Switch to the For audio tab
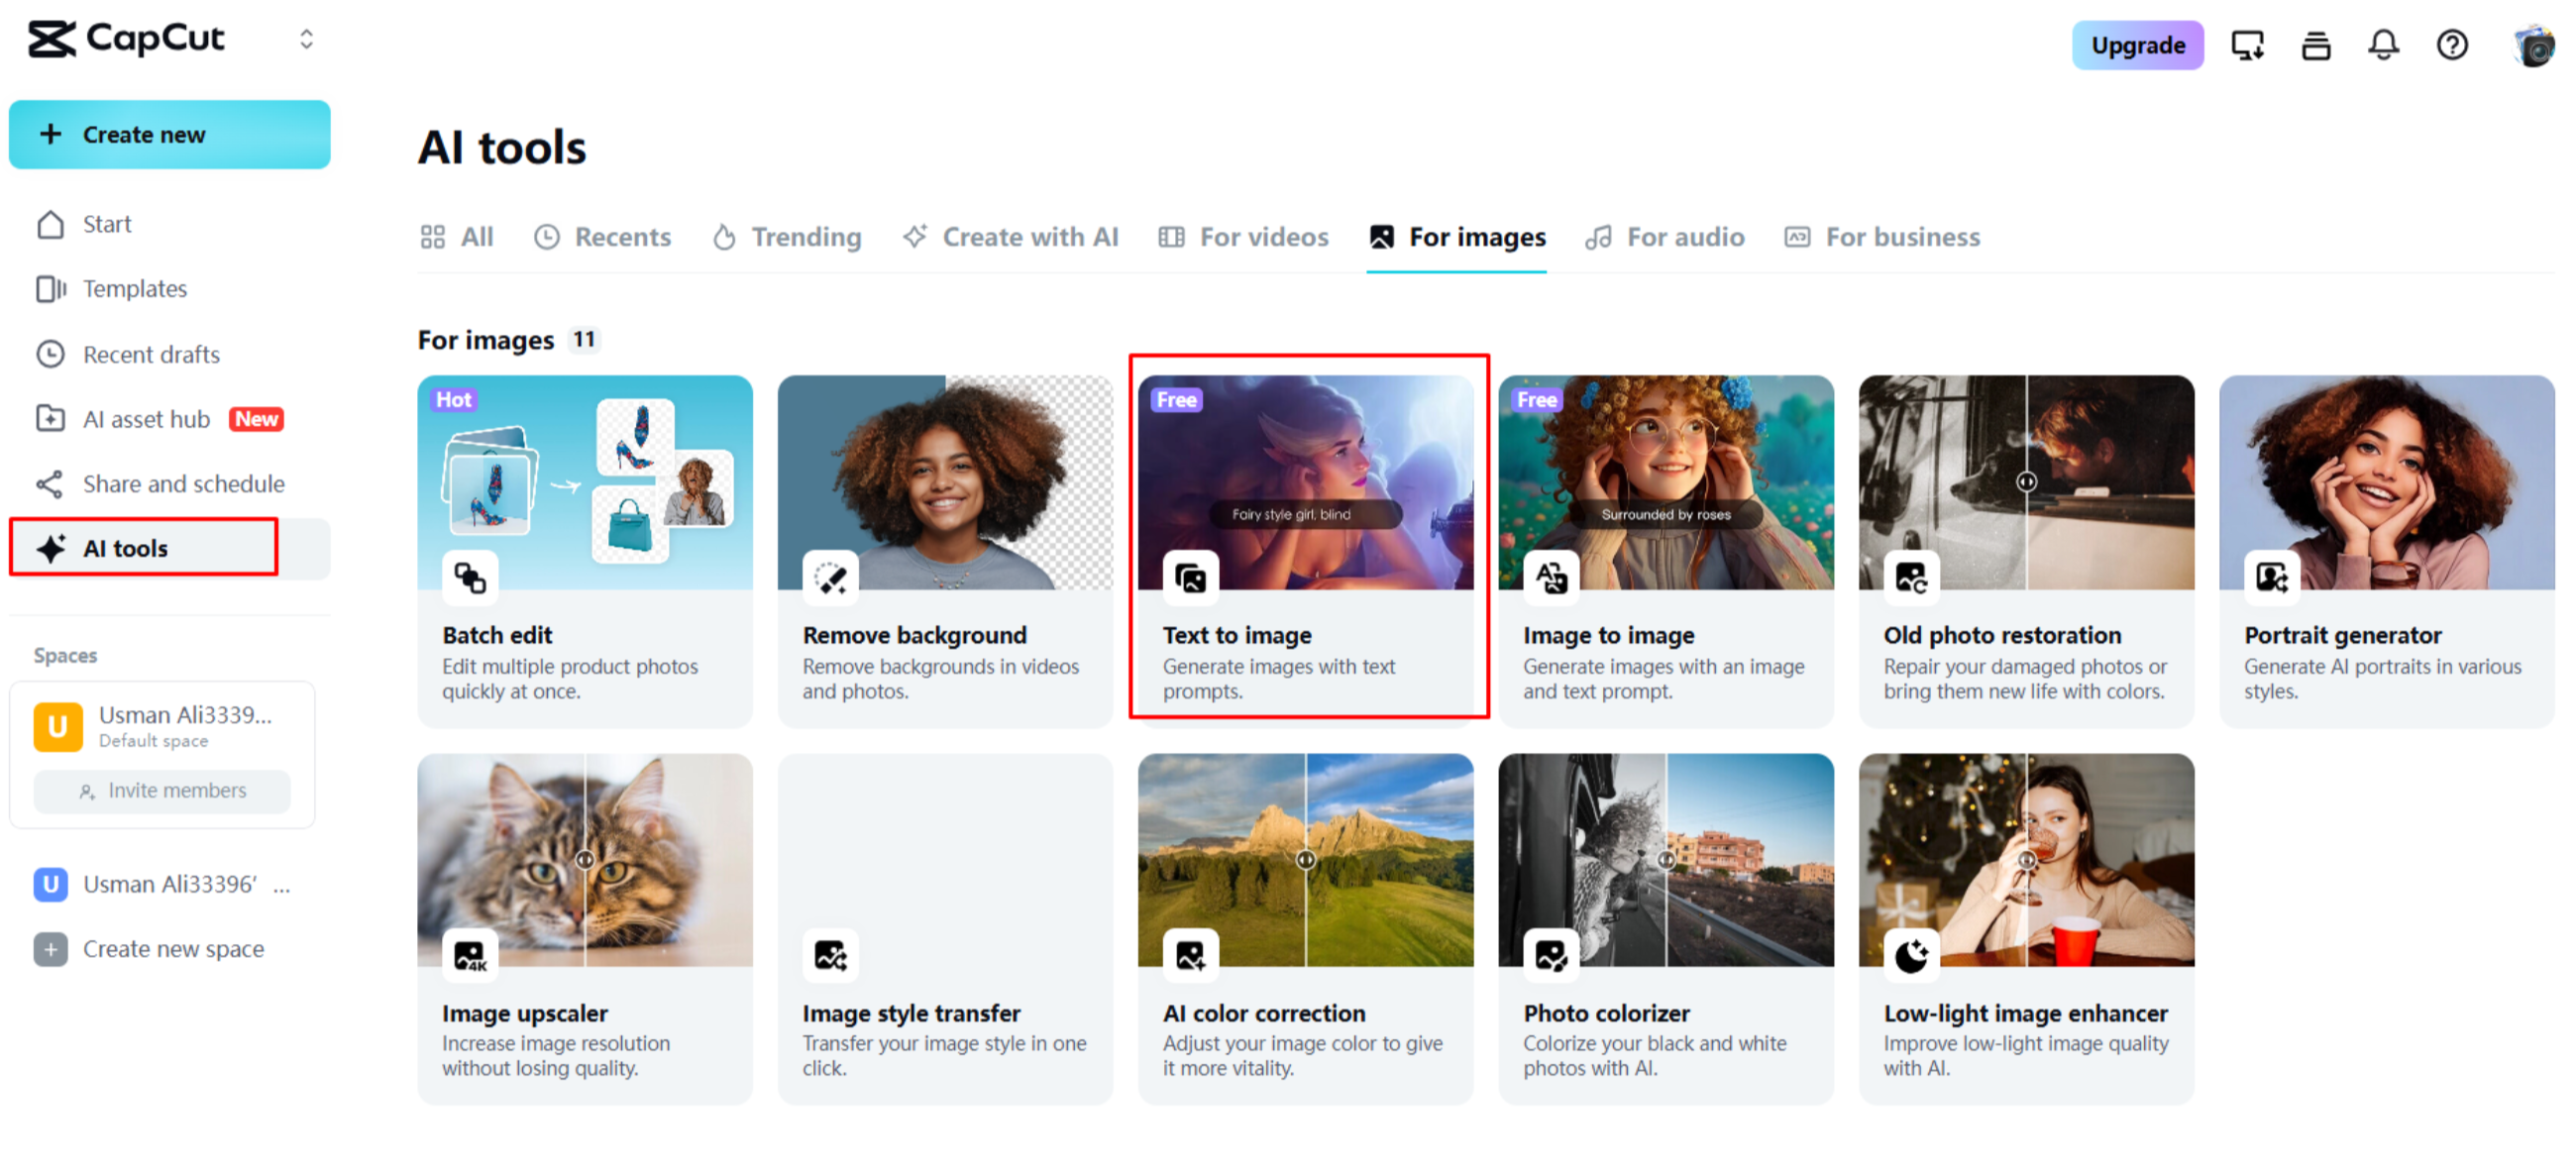 pyautogui.click(x=1665, y=237)
